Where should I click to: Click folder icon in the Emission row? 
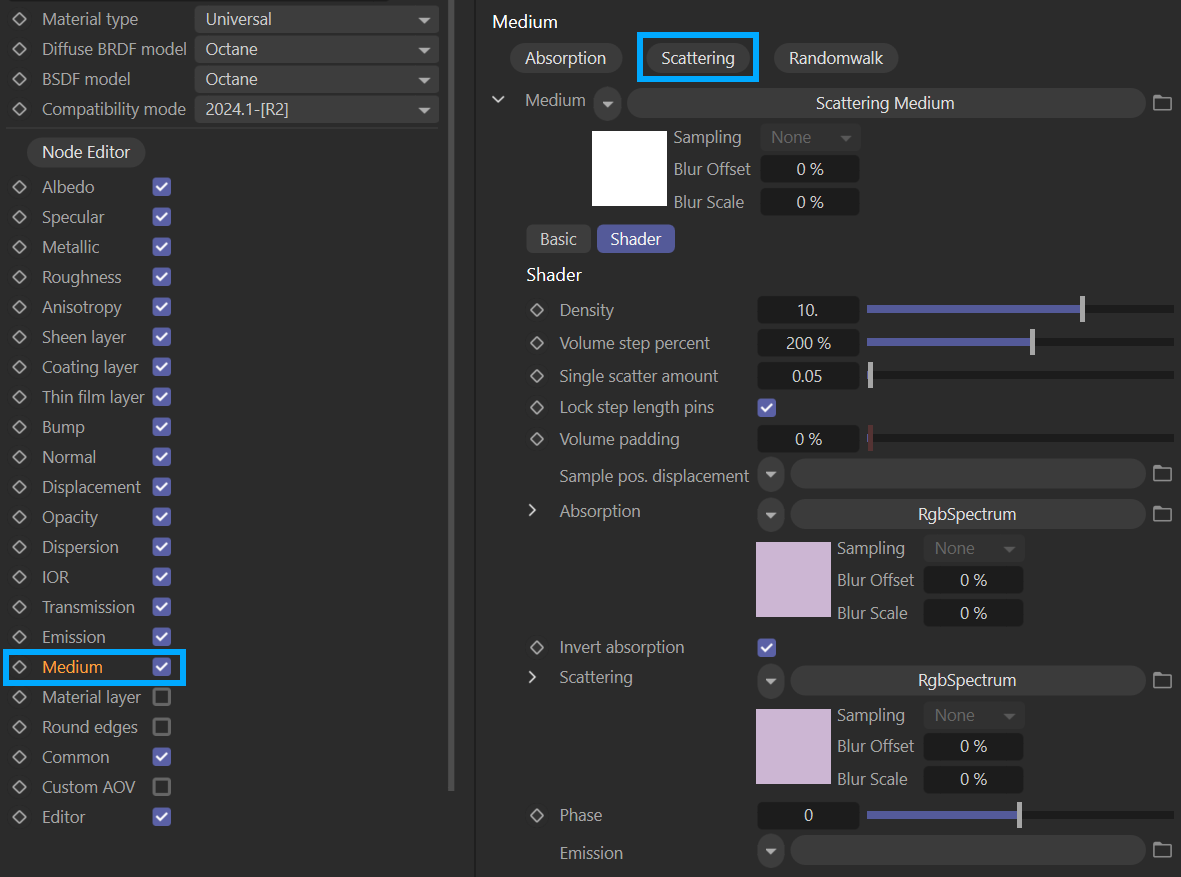tap(1161, 850)
